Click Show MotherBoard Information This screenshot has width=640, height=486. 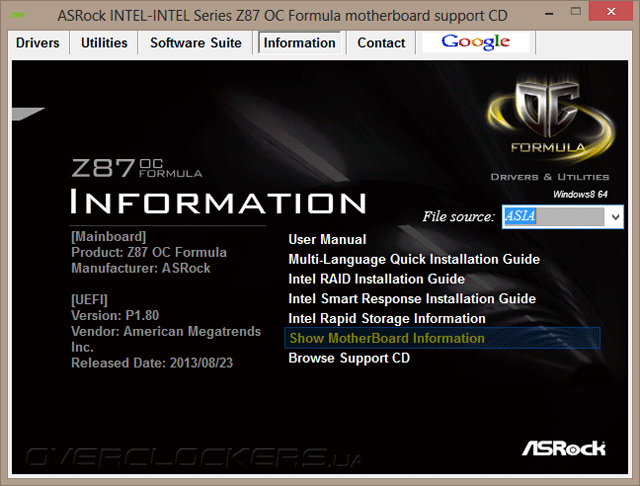coord(442,338)
